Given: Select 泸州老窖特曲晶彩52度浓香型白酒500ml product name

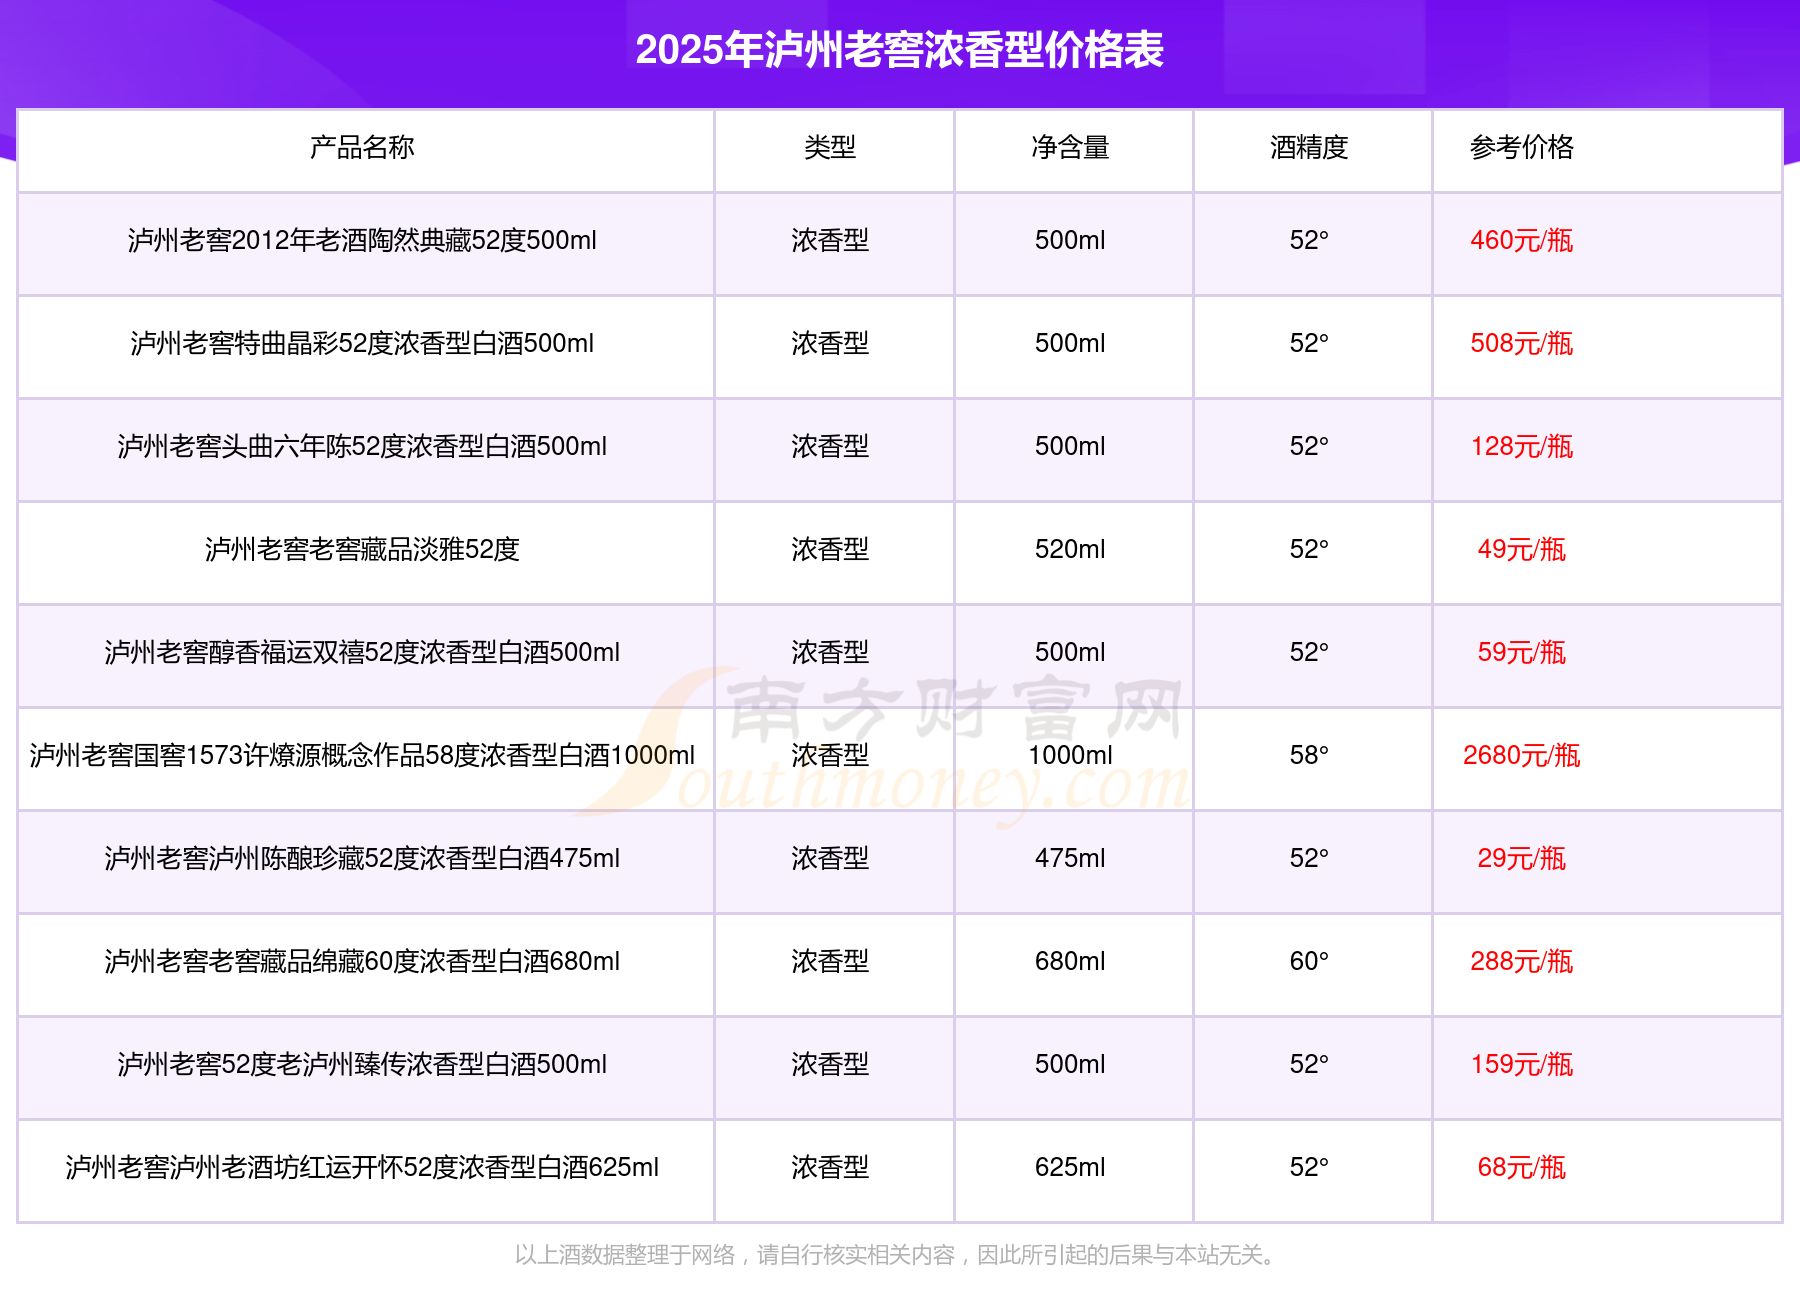Looking at the screenshot, I should point(362,344).
